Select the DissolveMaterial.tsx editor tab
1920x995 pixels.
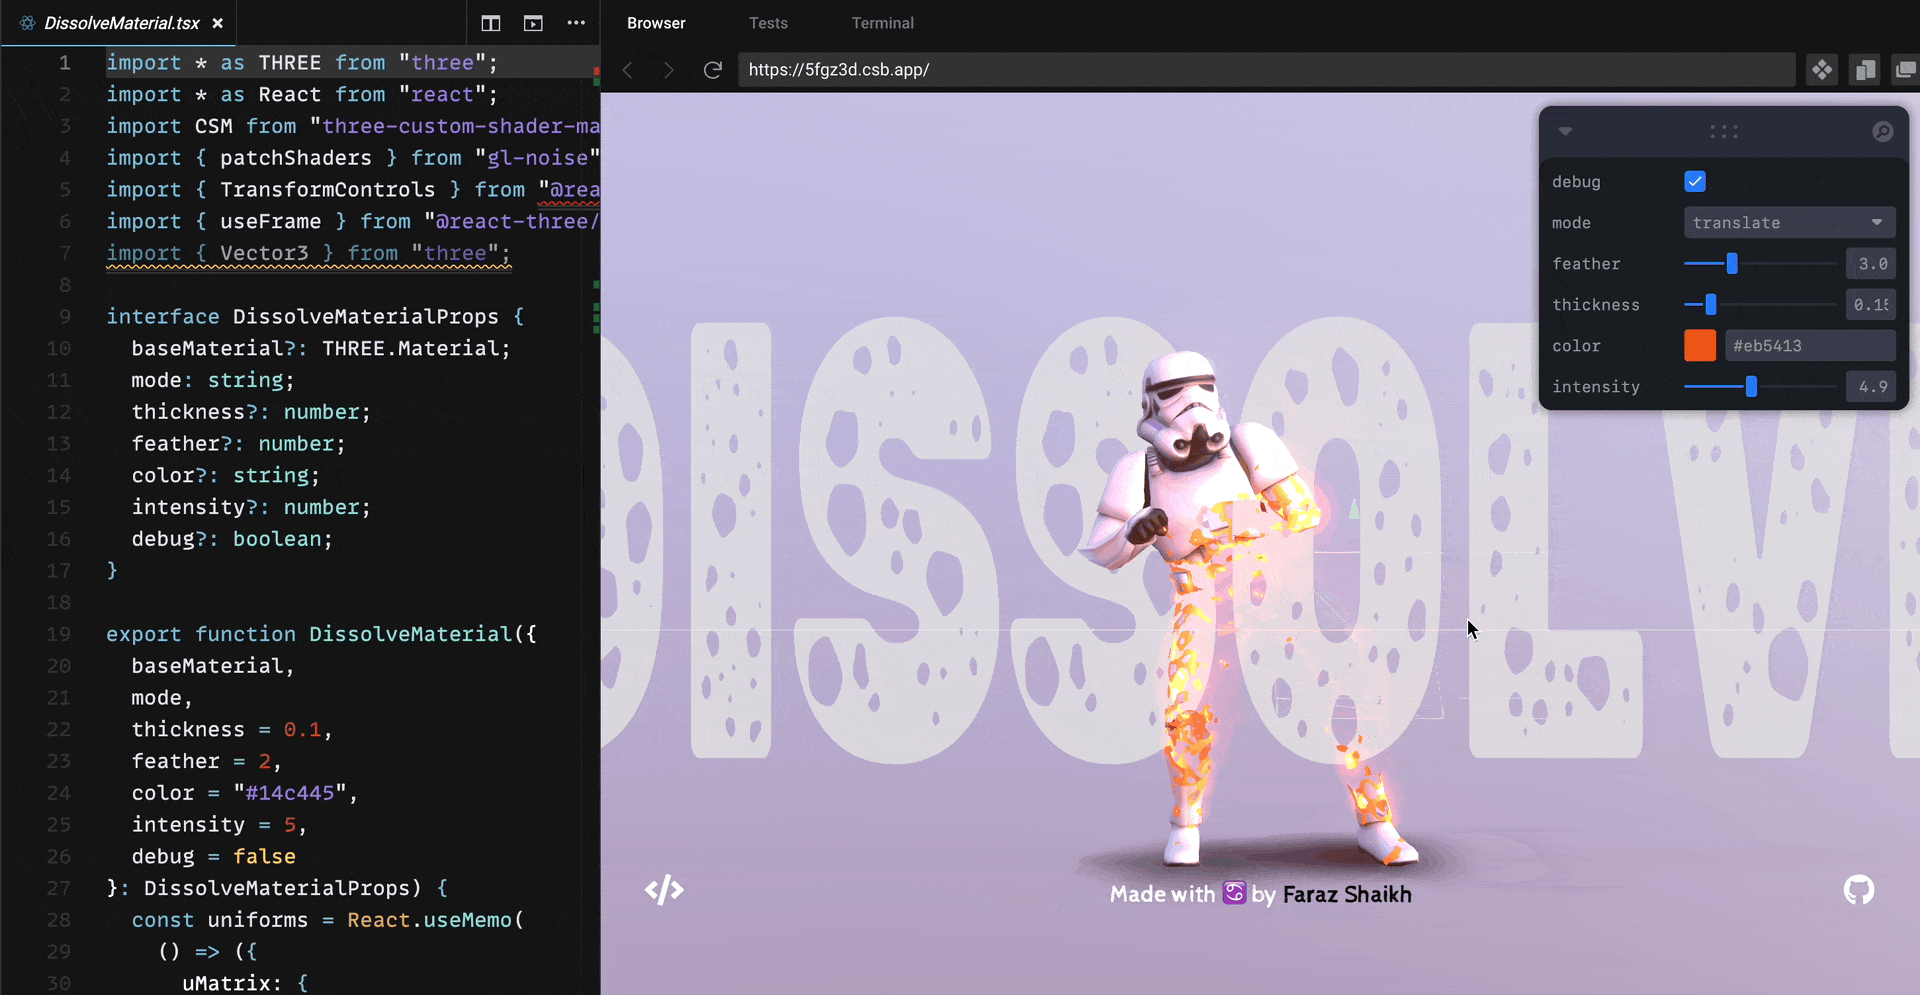click(x=118, y=23)
